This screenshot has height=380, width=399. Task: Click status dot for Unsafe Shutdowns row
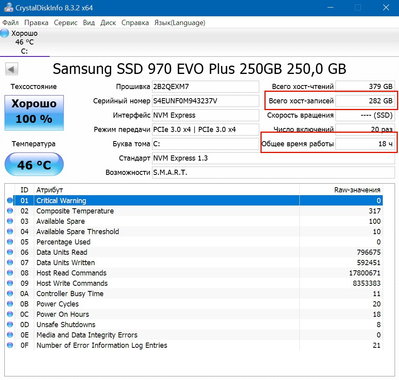(x=10, y=325)
